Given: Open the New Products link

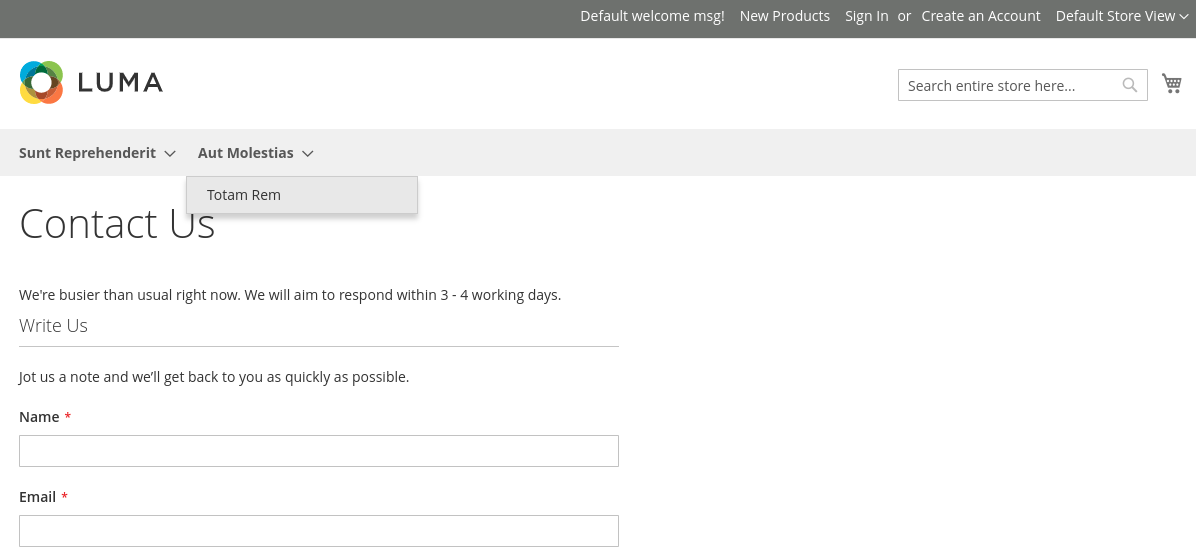Looking at the screenshot, I should (784, 16).
